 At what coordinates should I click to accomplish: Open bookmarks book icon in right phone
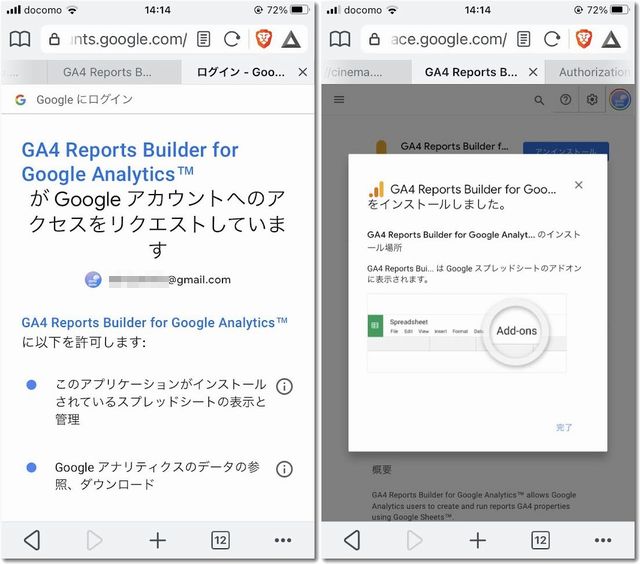pos(340,39)
